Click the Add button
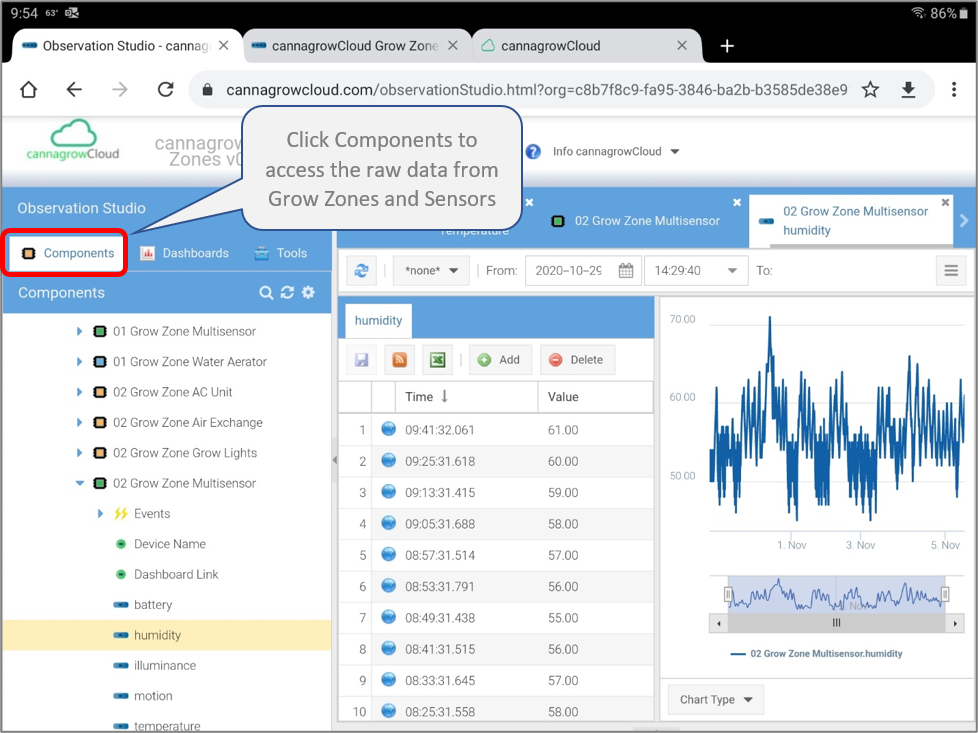The width and height of the screenshot is (978, 733). (499, 360)
